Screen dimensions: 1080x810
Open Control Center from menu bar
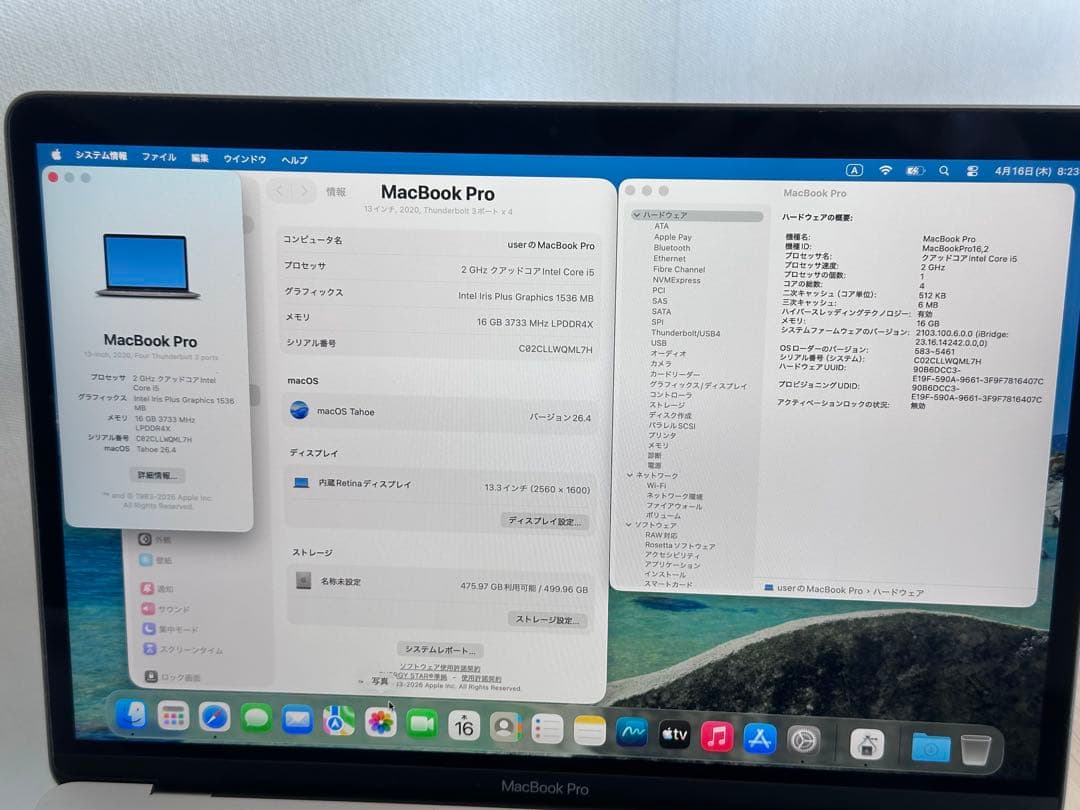click(972, 171)
